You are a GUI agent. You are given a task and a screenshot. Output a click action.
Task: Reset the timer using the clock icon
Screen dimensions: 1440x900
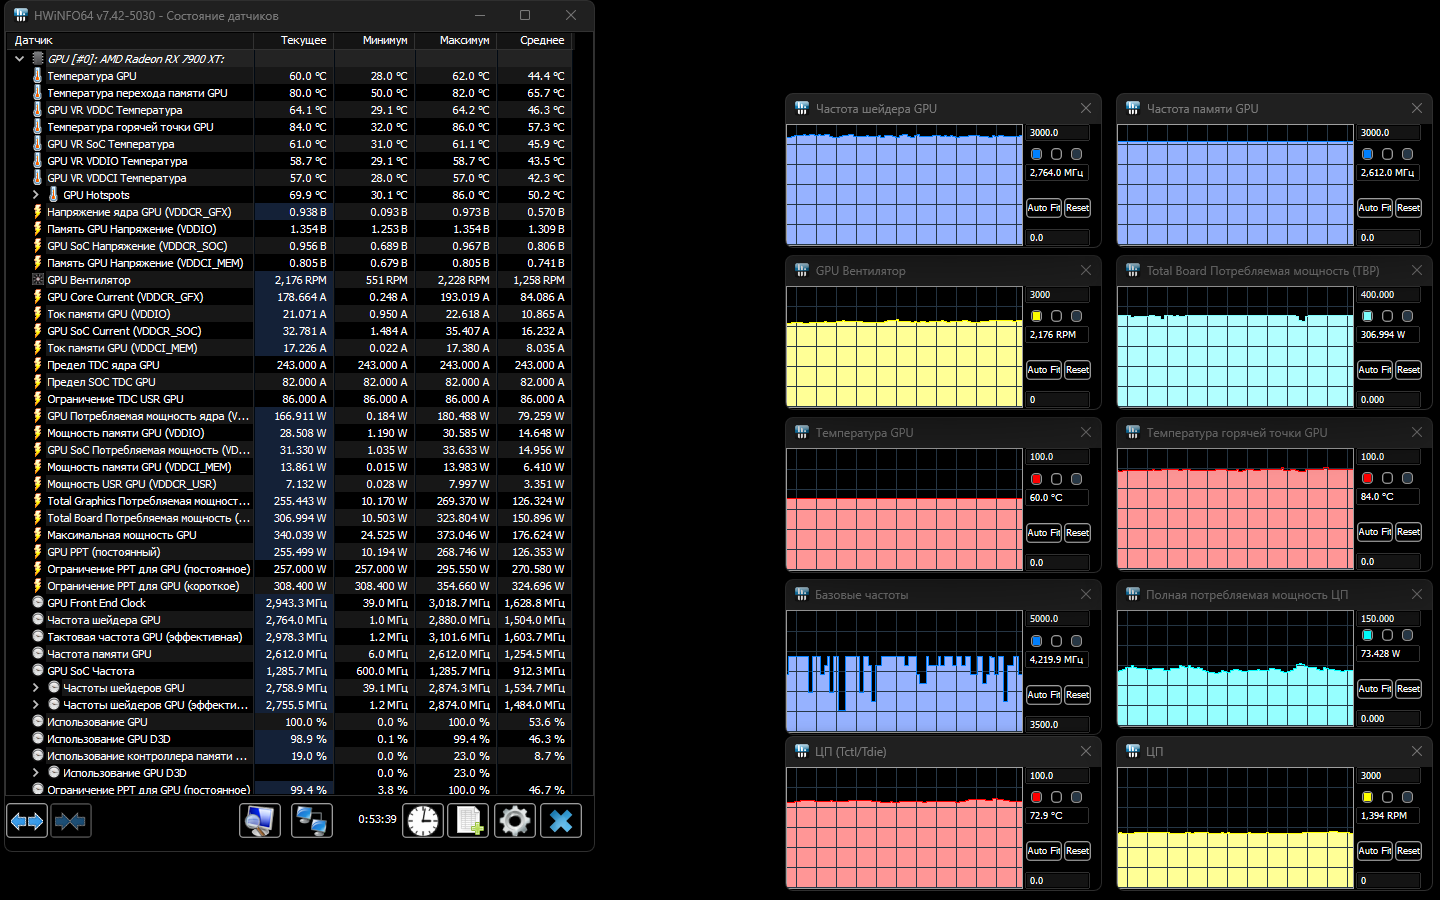coord(423,821)
